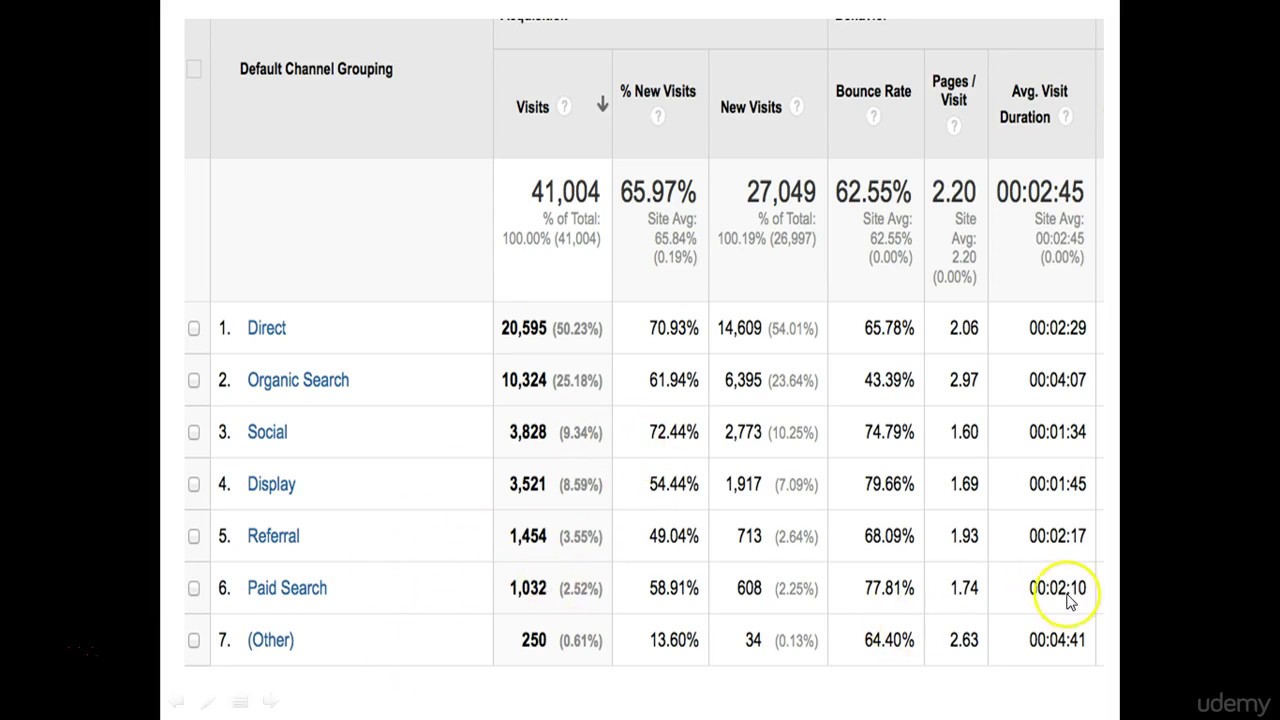Open the (Other) channel link
The image size is (1280, 720).
pyautogui.click(x=270, y=640)
